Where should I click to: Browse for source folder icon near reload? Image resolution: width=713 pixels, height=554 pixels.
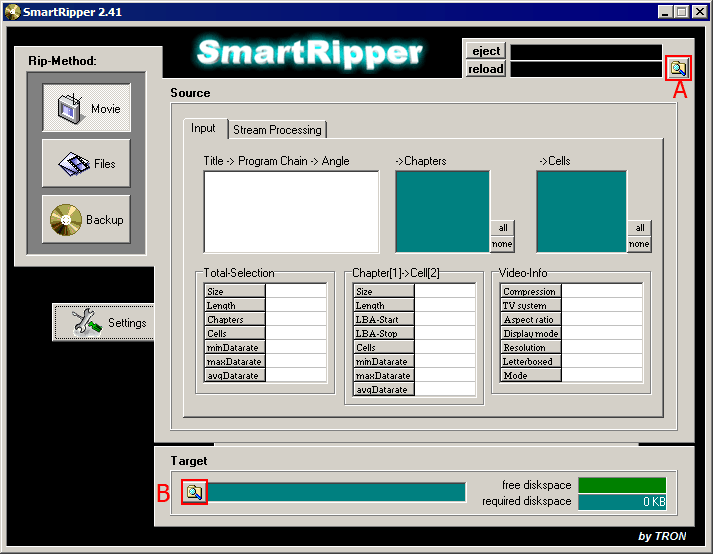pyautogui.click(x=678, y=68)
